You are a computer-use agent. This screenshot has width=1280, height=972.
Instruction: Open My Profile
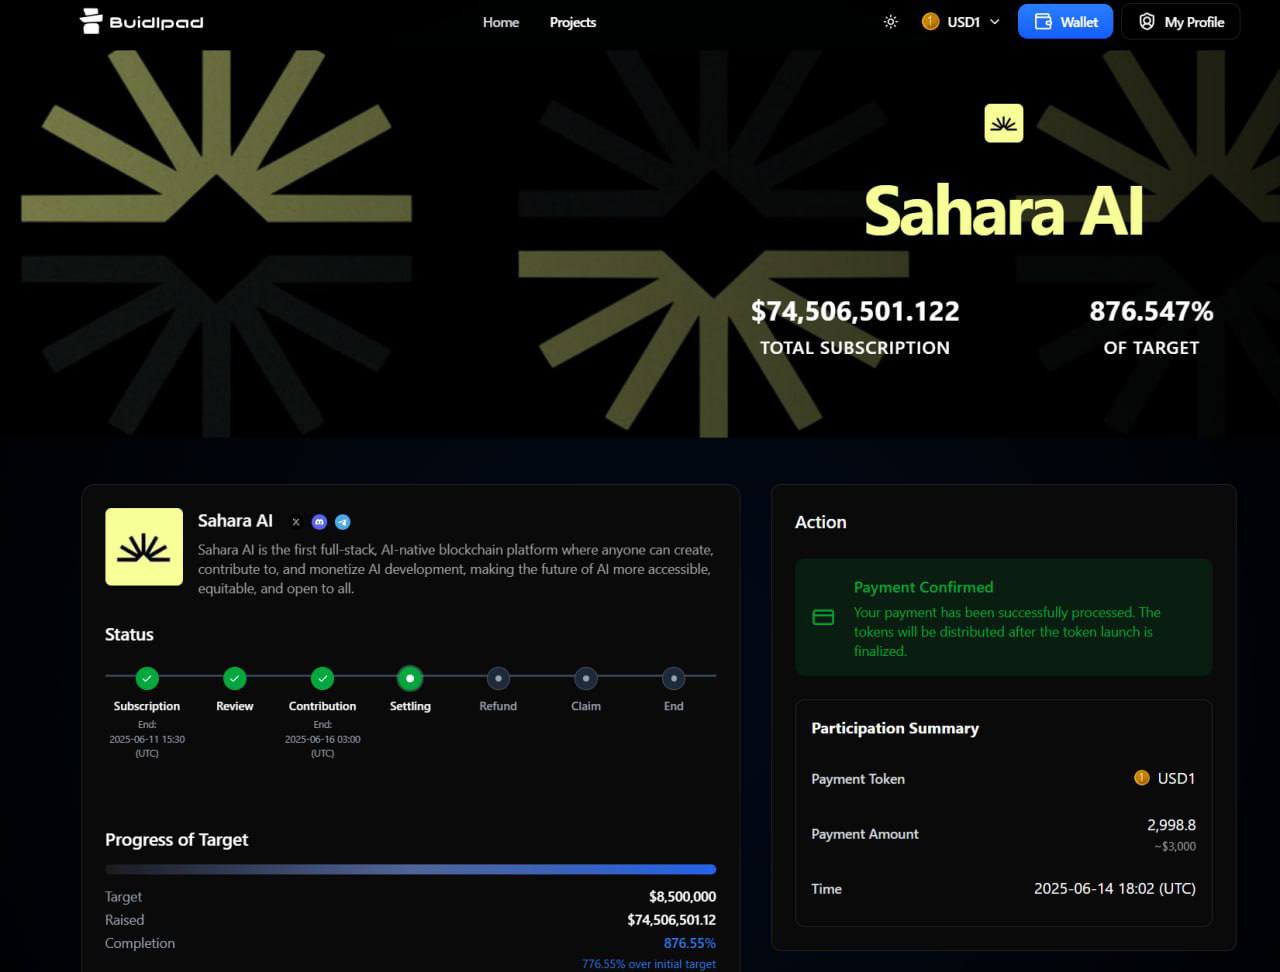click(1180, 21)
